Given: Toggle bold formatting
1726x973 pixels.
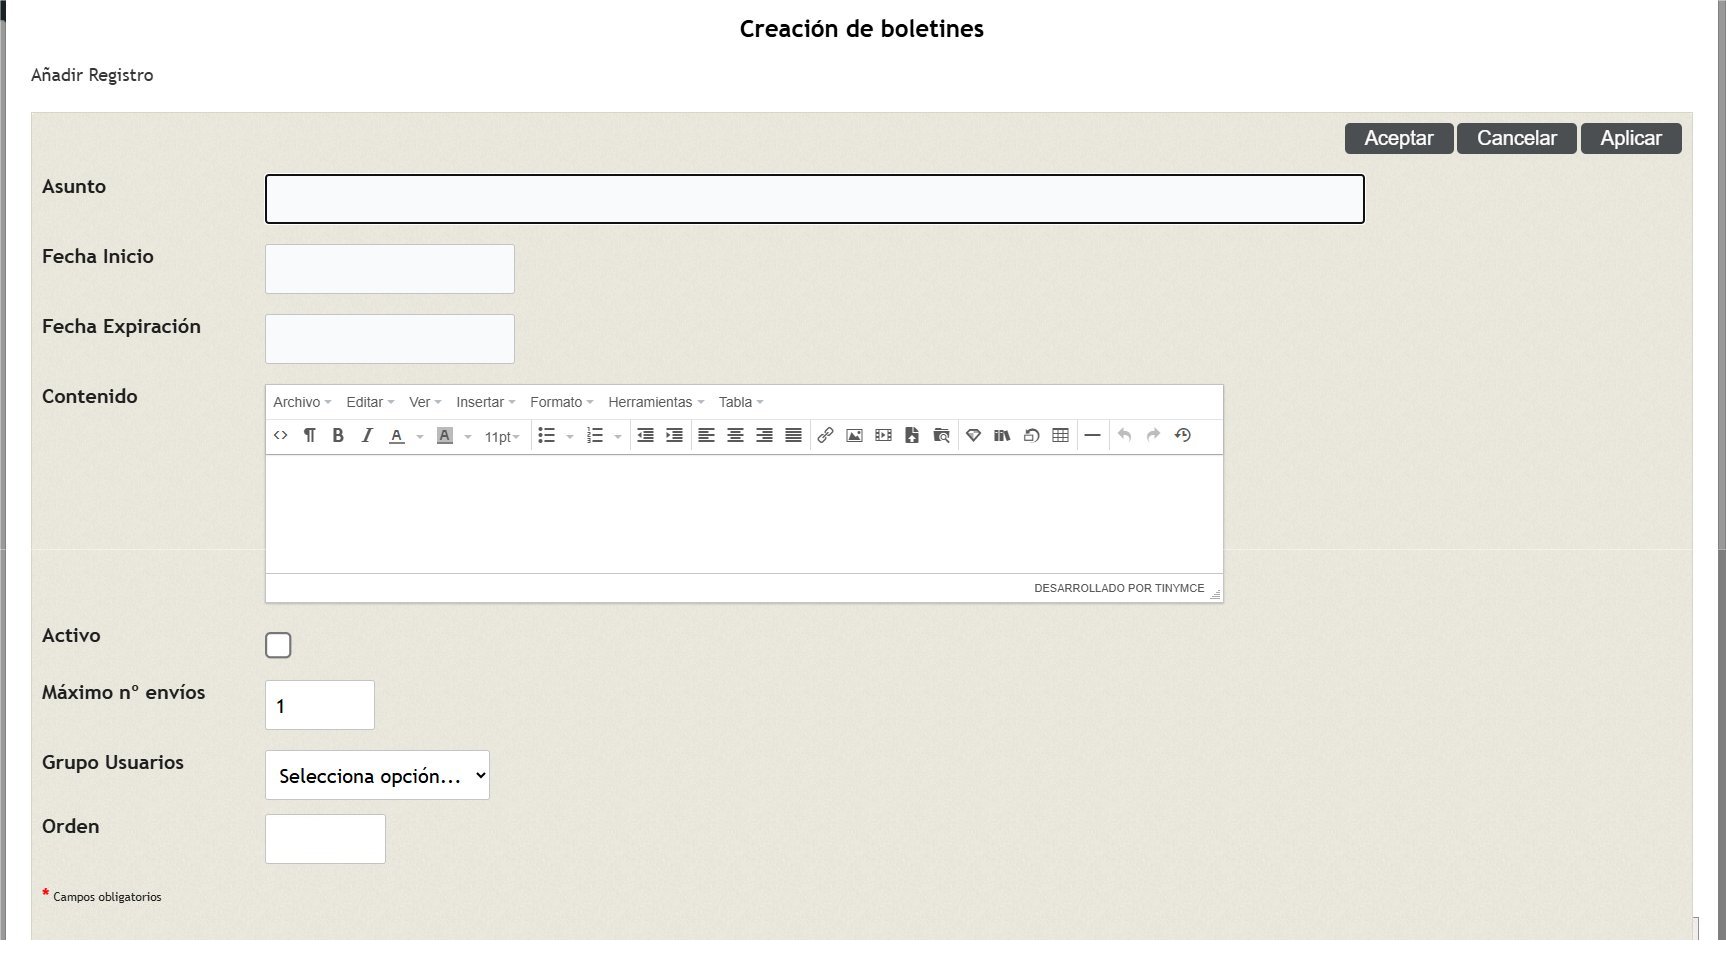Looking at the screenshot, I should 338,435.
